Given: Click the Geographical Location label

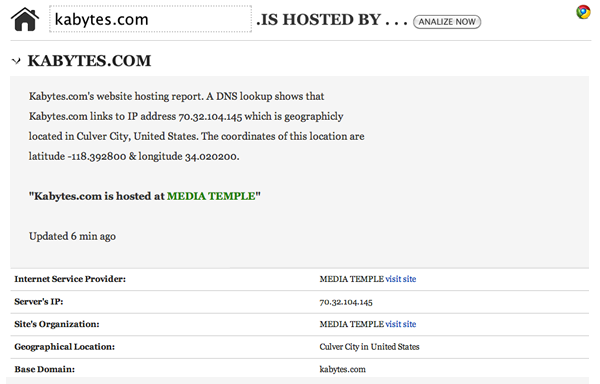Looking at the screenshot, I should click(x=65, y=347).
